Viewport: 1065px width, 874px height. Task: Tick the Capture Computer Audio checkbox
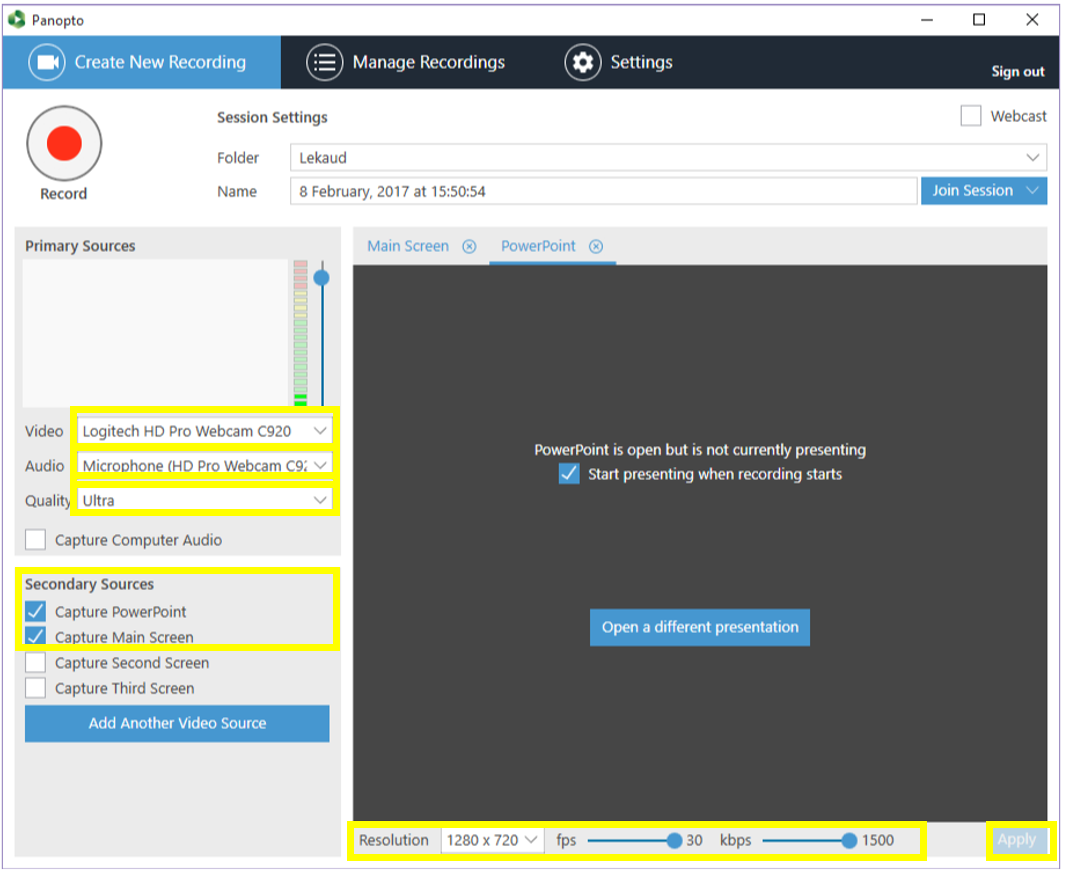pos(36,540)
